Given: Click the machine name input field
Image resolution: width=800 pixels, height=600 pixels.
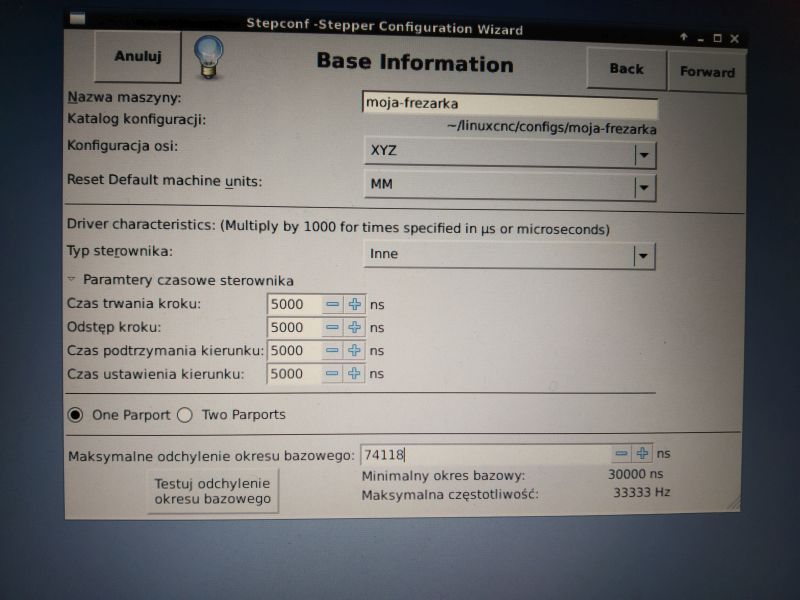Looking at the screenshot, I should (x=510, y=104).
